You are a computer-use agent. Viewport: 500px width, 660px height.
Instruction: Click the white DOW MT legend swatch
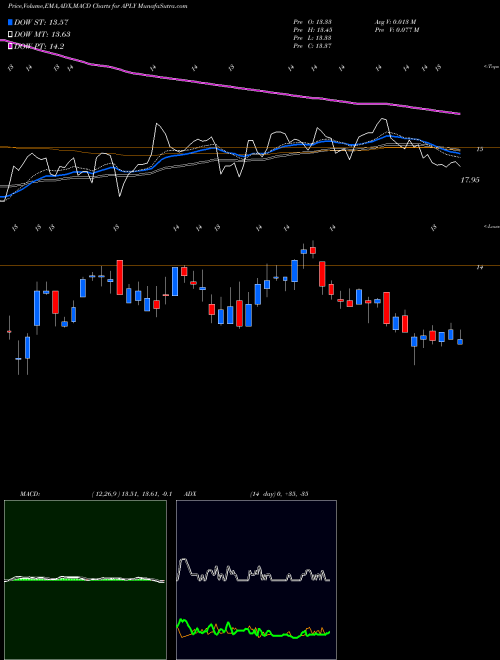[10, 35]
